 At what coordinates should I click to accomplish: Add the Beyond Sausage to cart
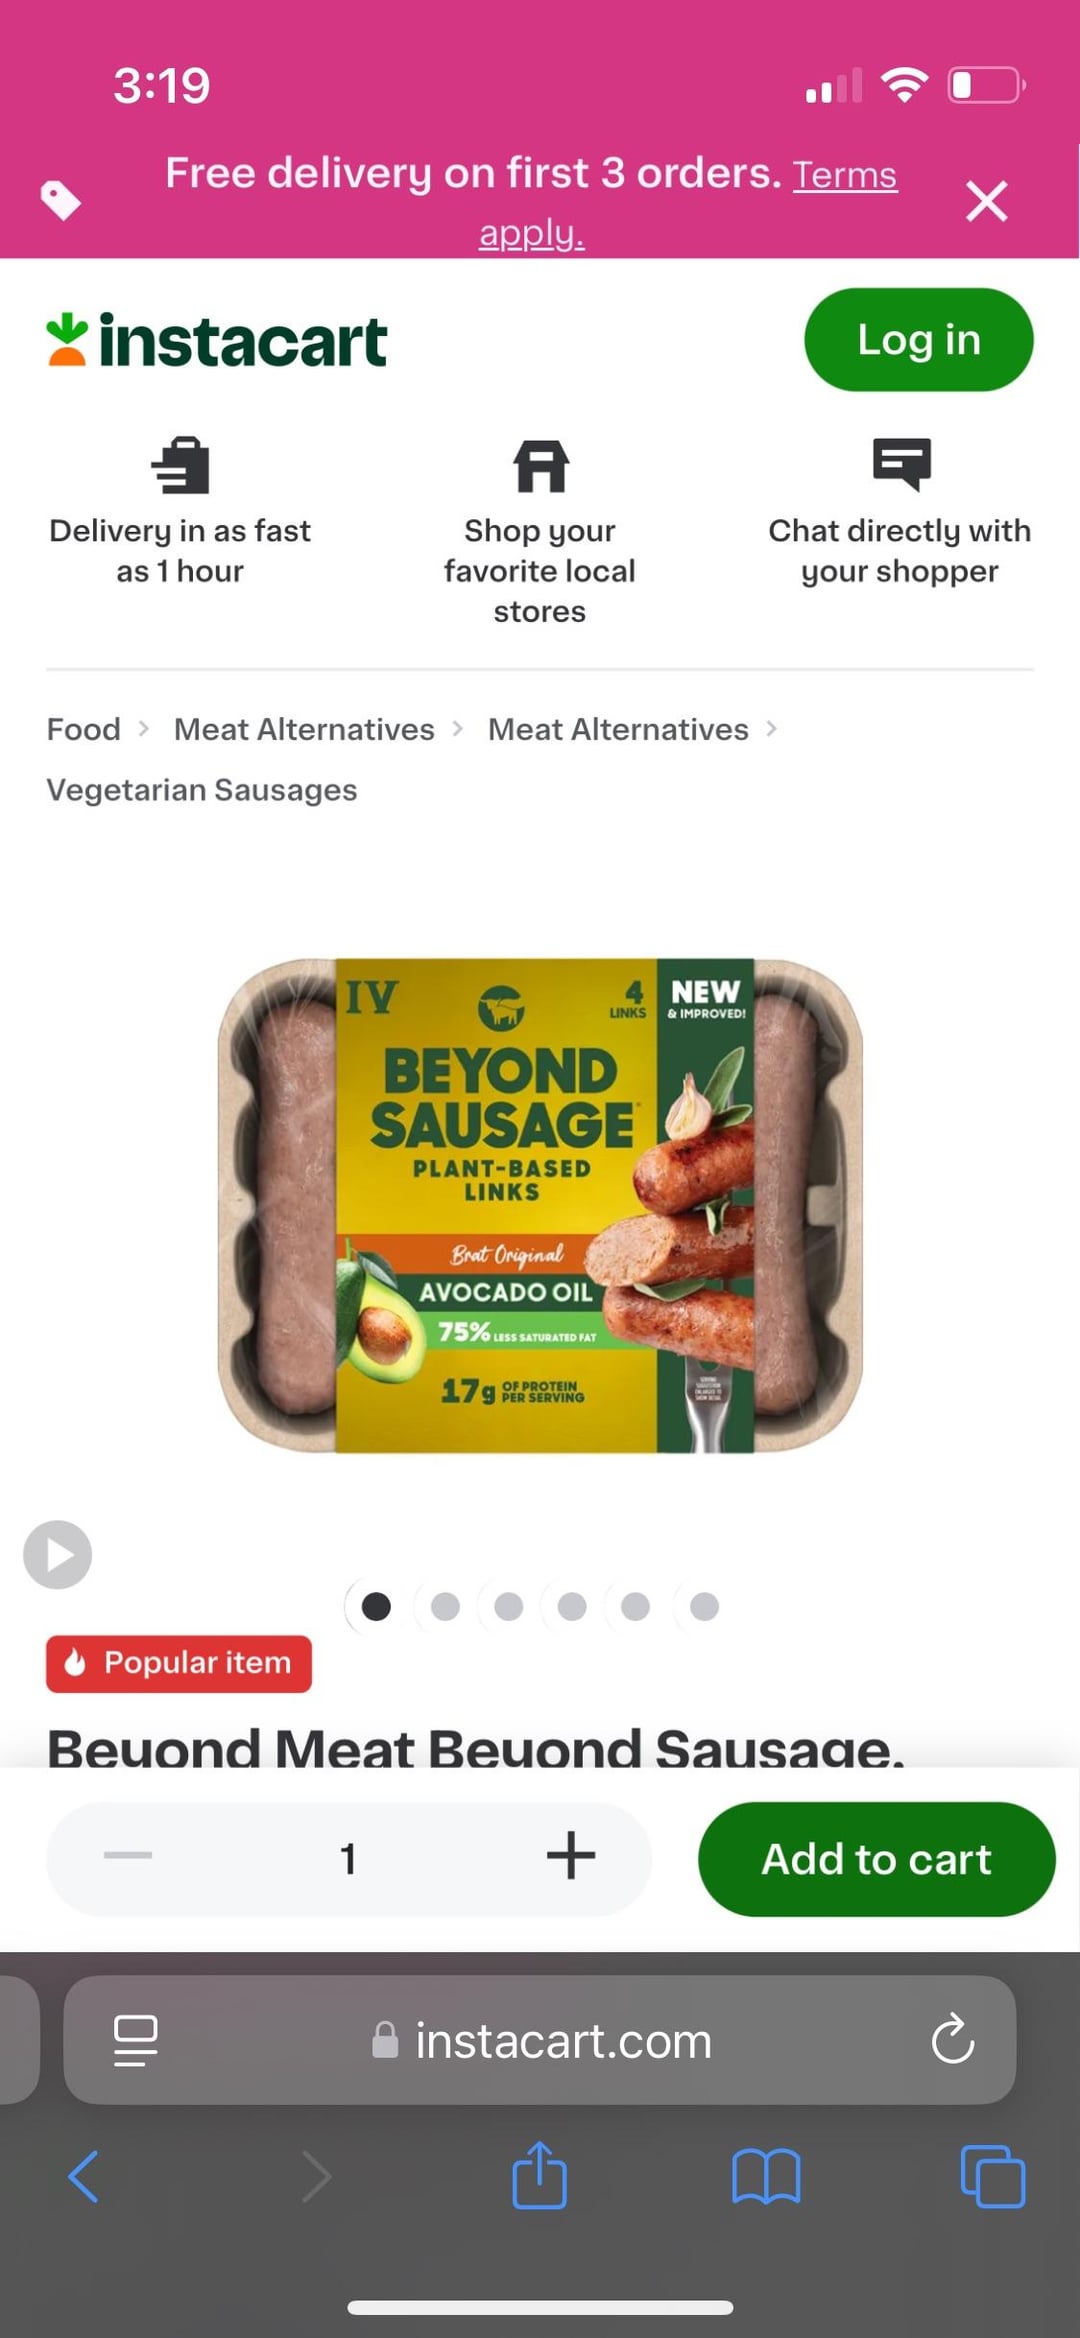point(876,1859)
